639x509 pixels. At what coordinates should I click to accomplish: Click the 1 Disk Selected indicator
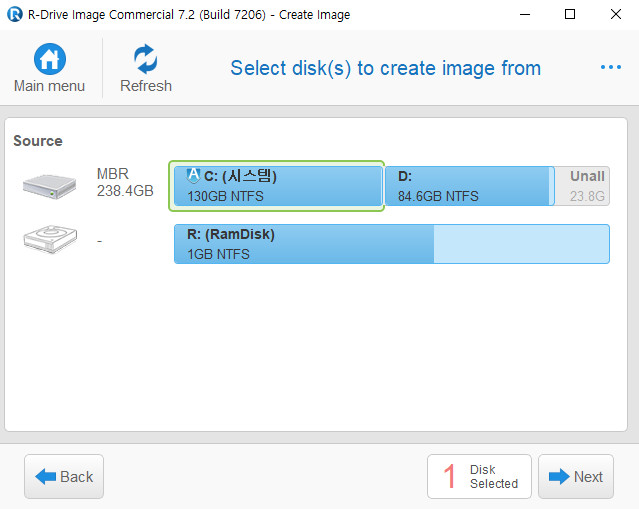pos(479,476)
